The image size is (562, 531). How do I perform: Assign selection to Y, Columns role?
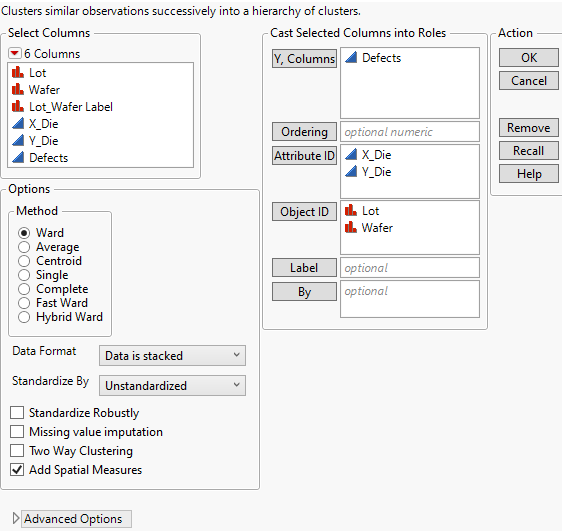coord(304,58)
